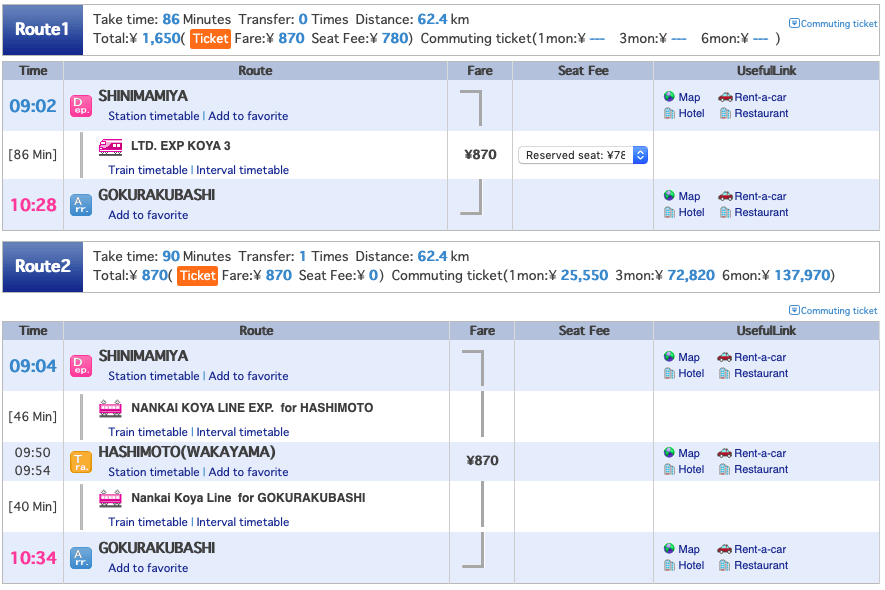Click the Route2 header label
885x590 pixels.
43,266
